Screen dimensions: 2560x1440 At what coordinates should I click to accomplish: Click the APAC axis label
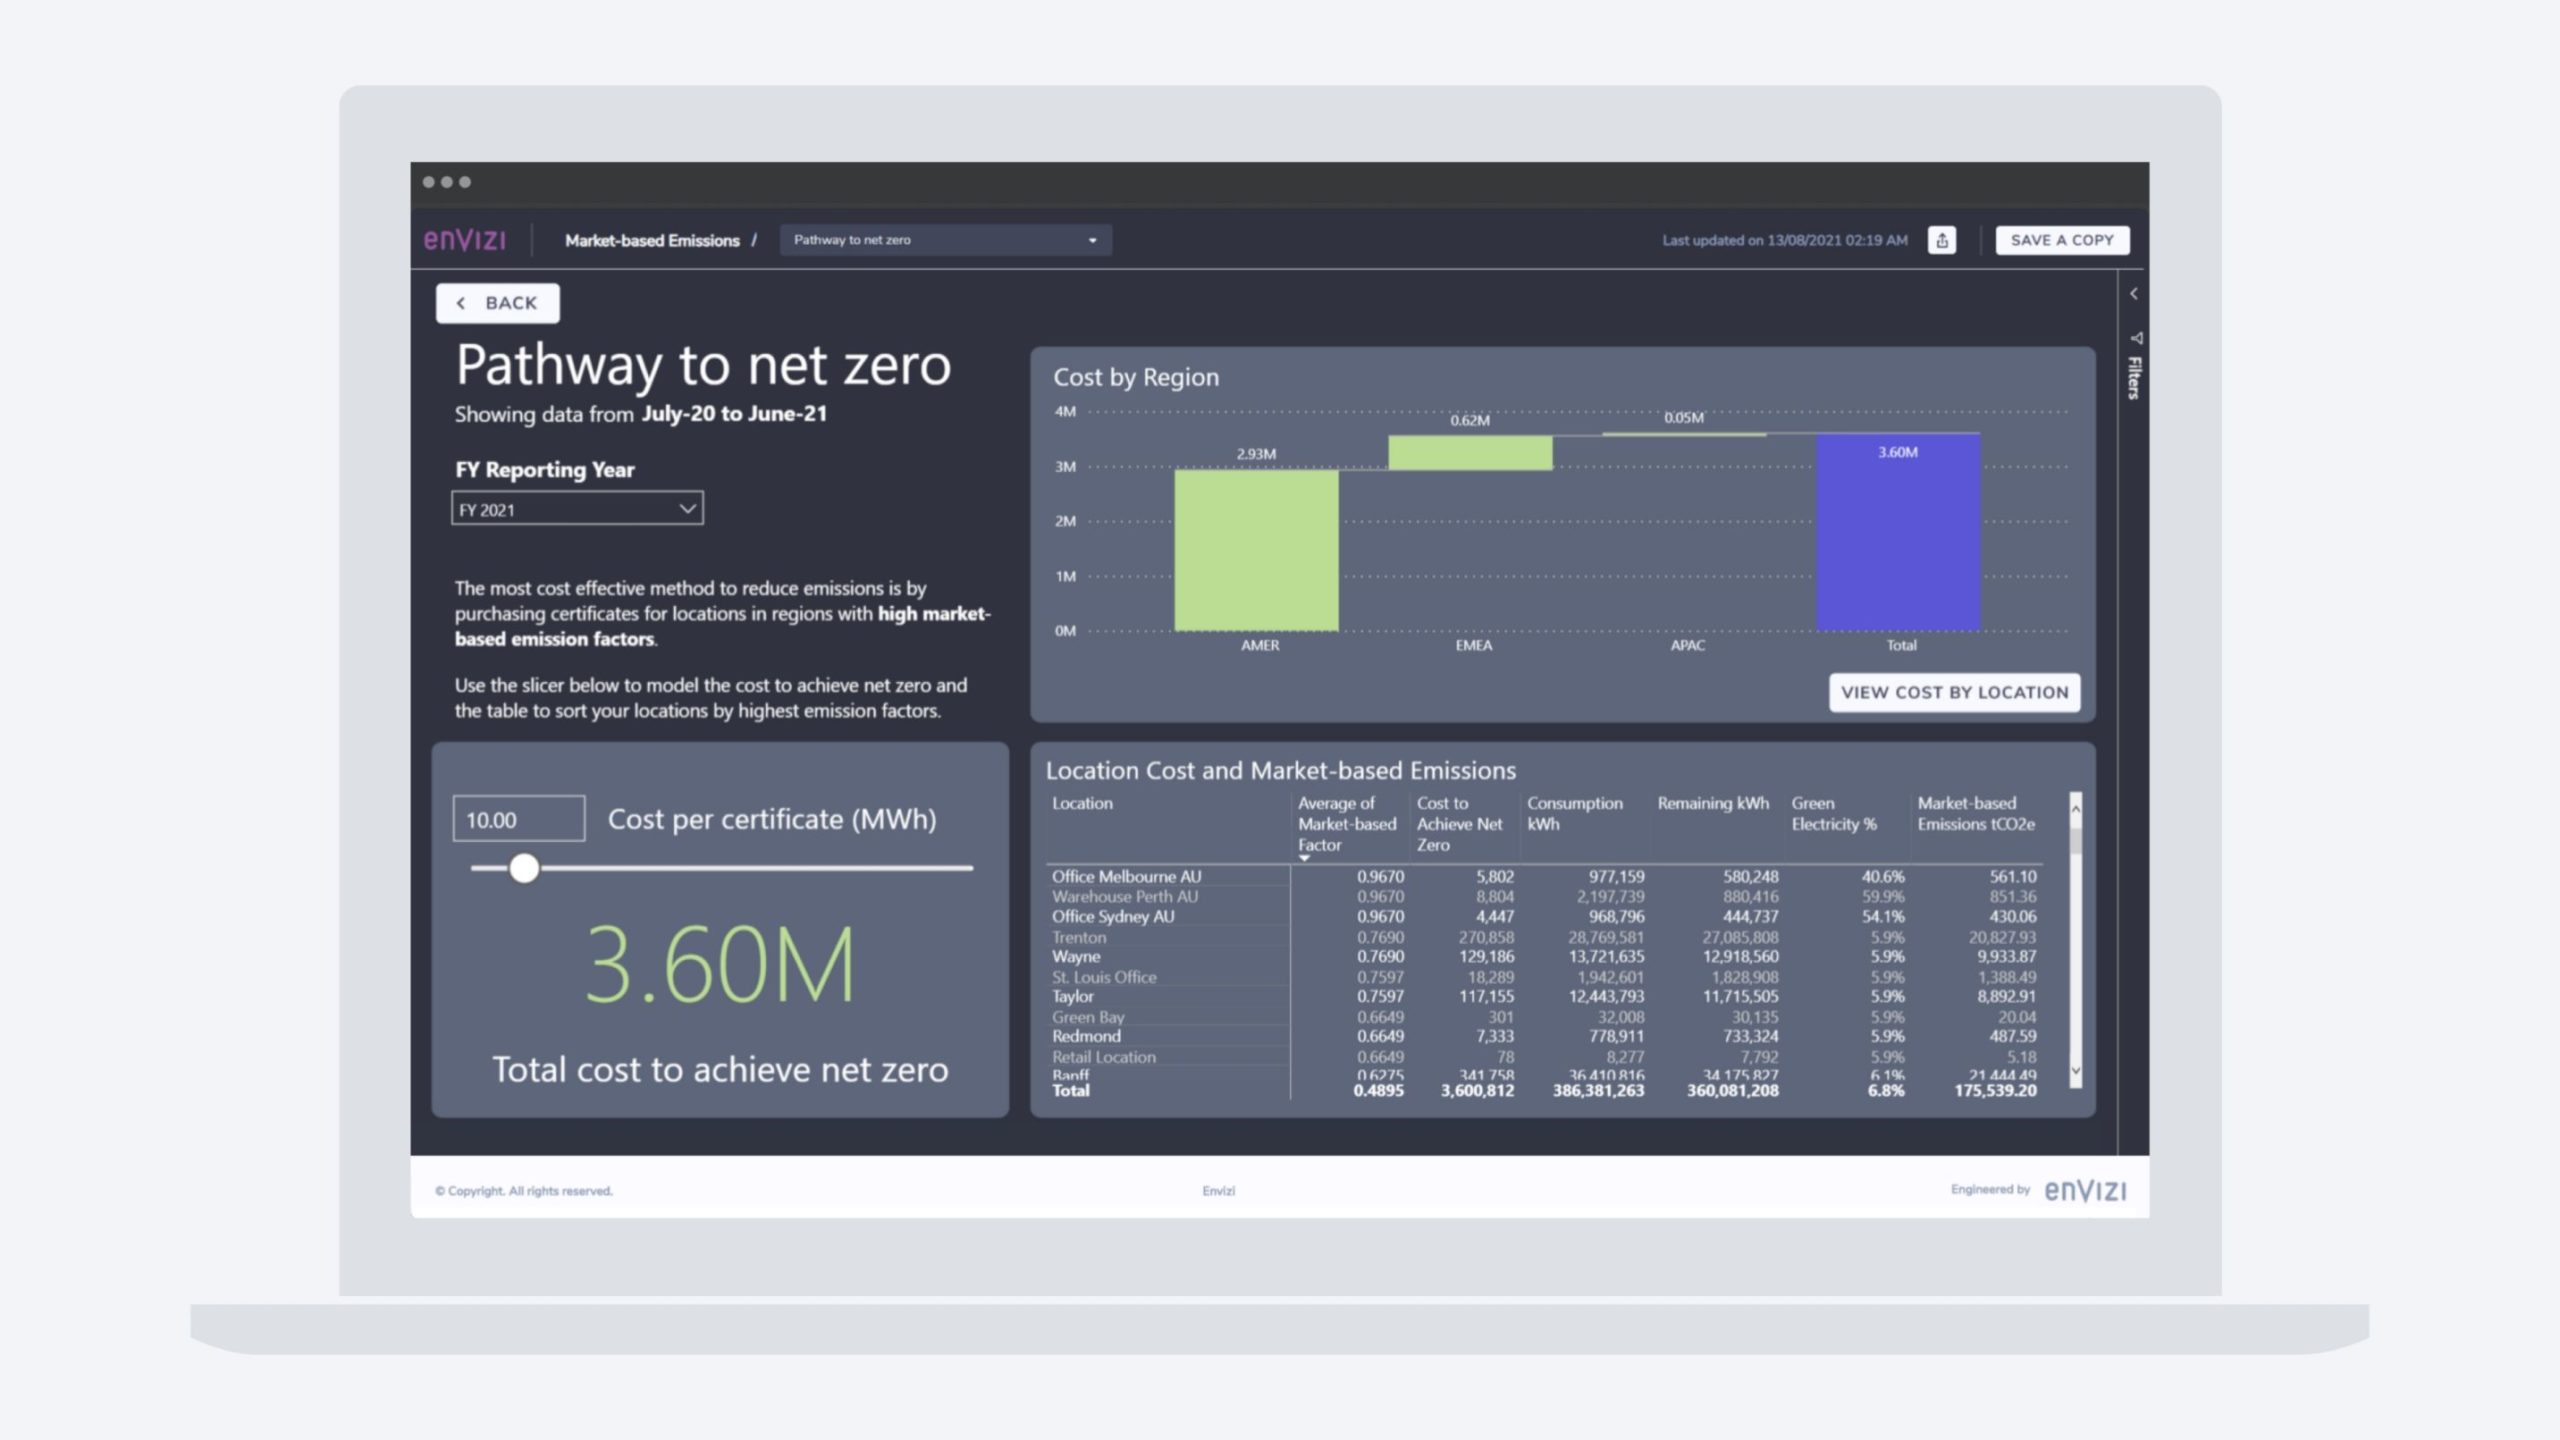point(1688,645)
